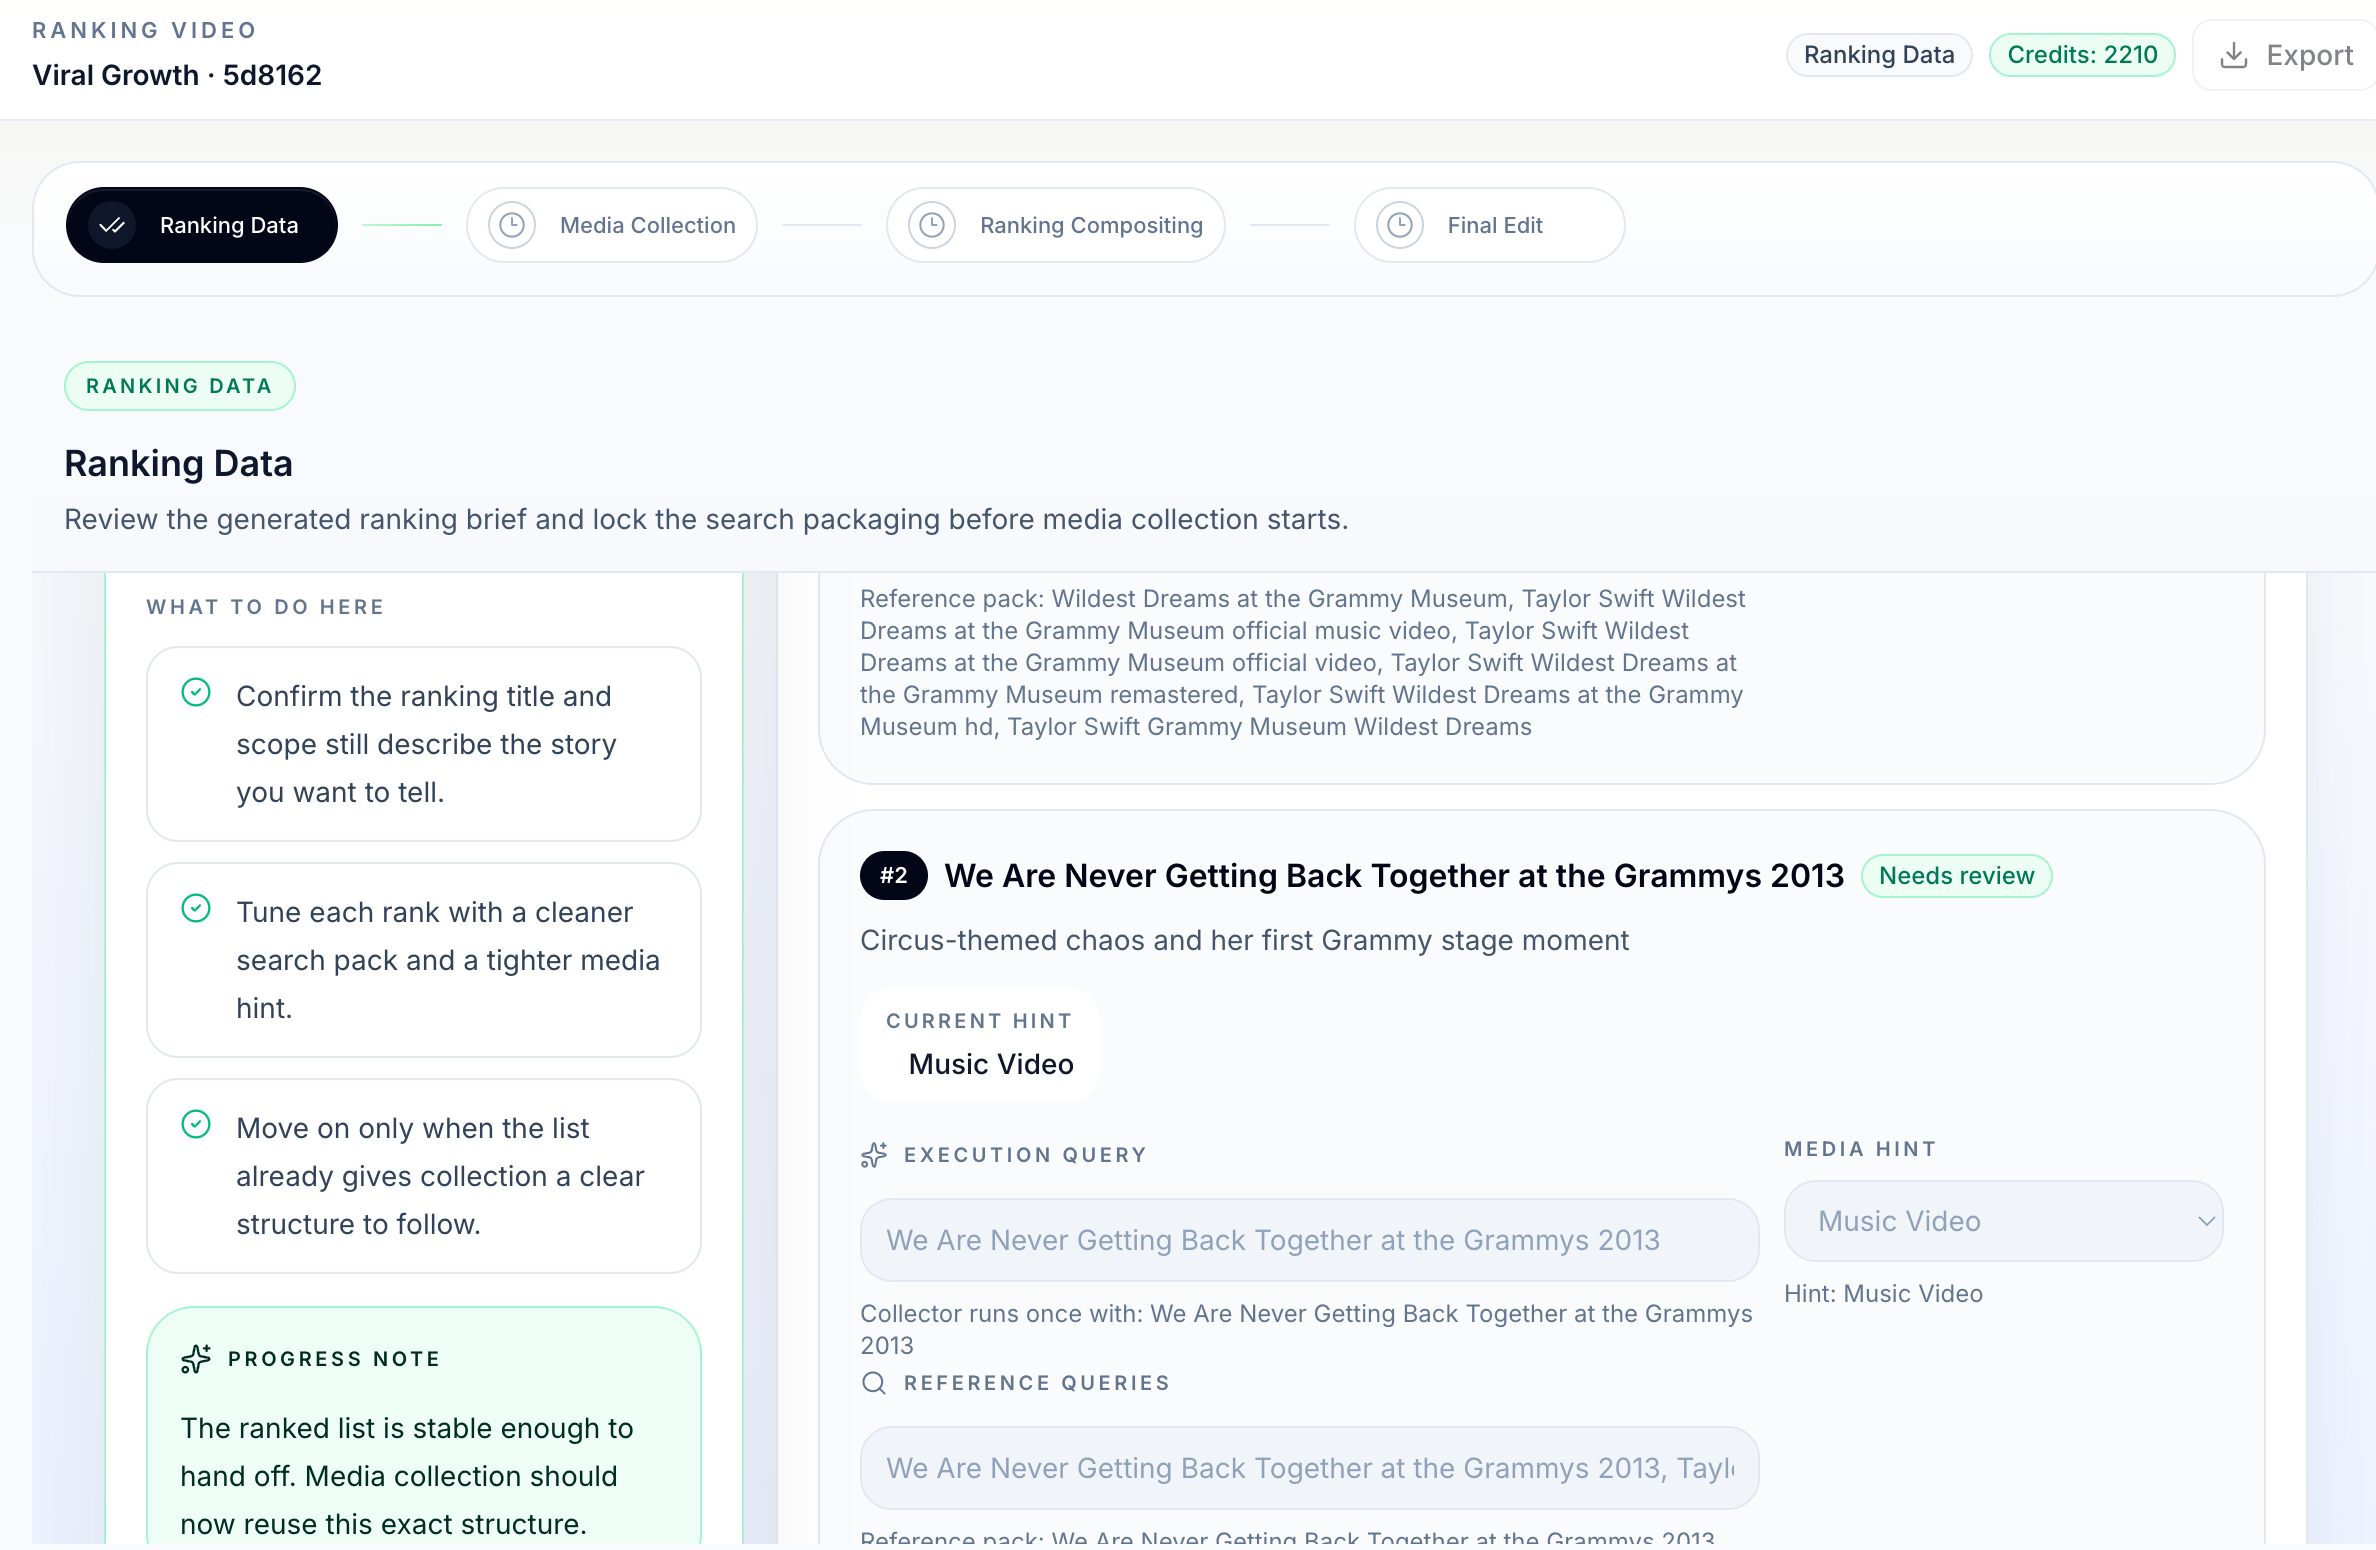Click the magnifier icon next to Reference Queries
The width and height of the screenshot is (2376, 1550).
pyautogui.click(x=874, y=1383)
